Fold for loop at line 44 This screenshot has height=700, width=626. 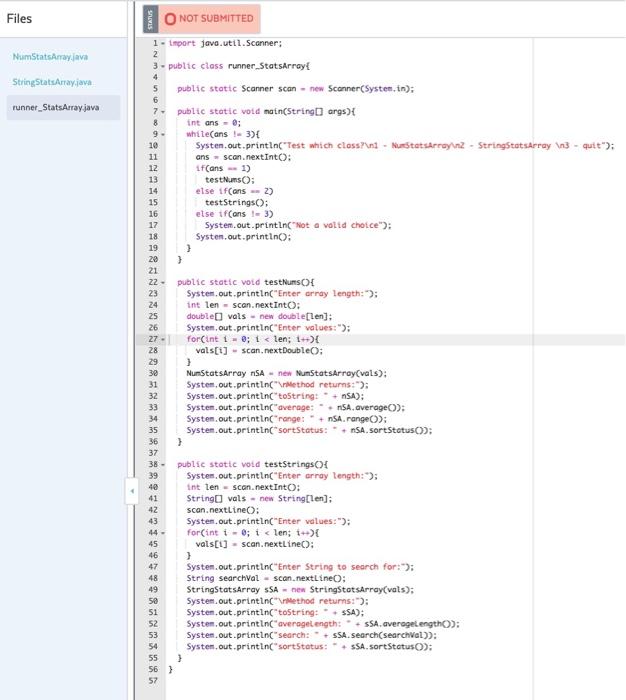point(163,533)
